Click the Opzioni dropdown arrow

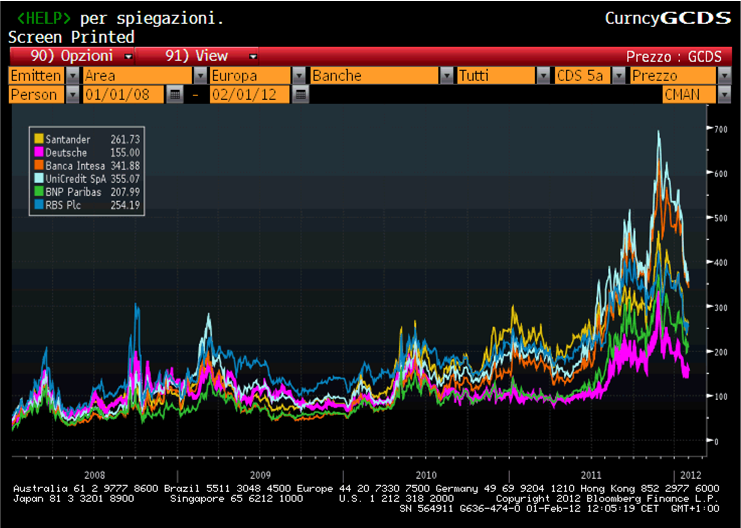pyautogui.click(x=128, y=57)
